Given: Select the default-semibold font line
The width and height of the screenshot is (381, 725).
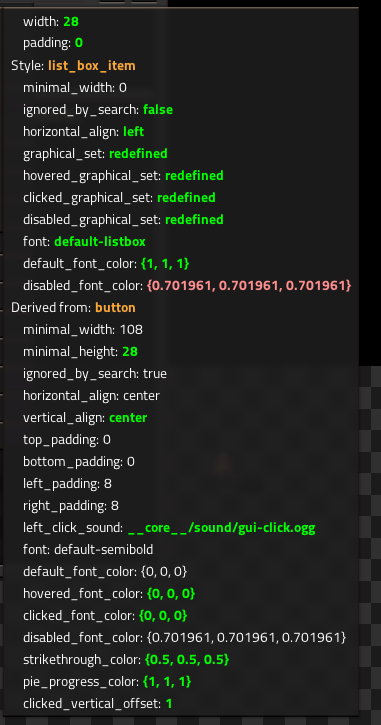Looking at the screenshot, I should coord(88,550).
